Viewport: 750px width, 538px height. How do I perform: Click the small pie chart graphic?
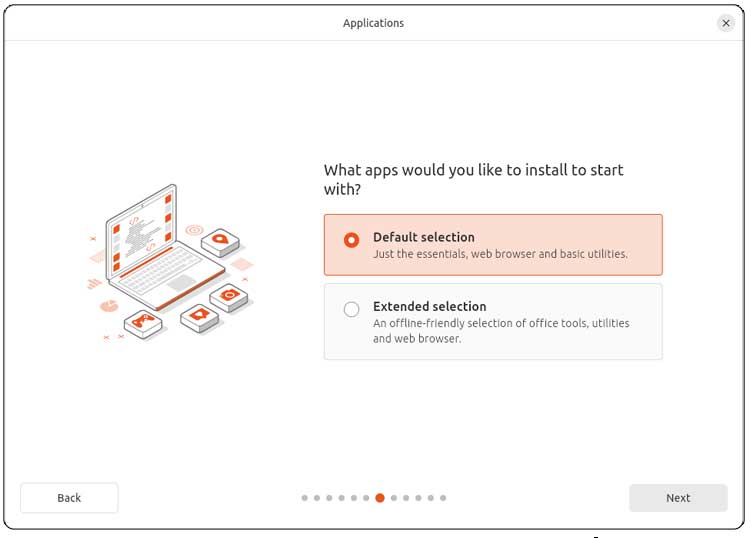(109, 305)
